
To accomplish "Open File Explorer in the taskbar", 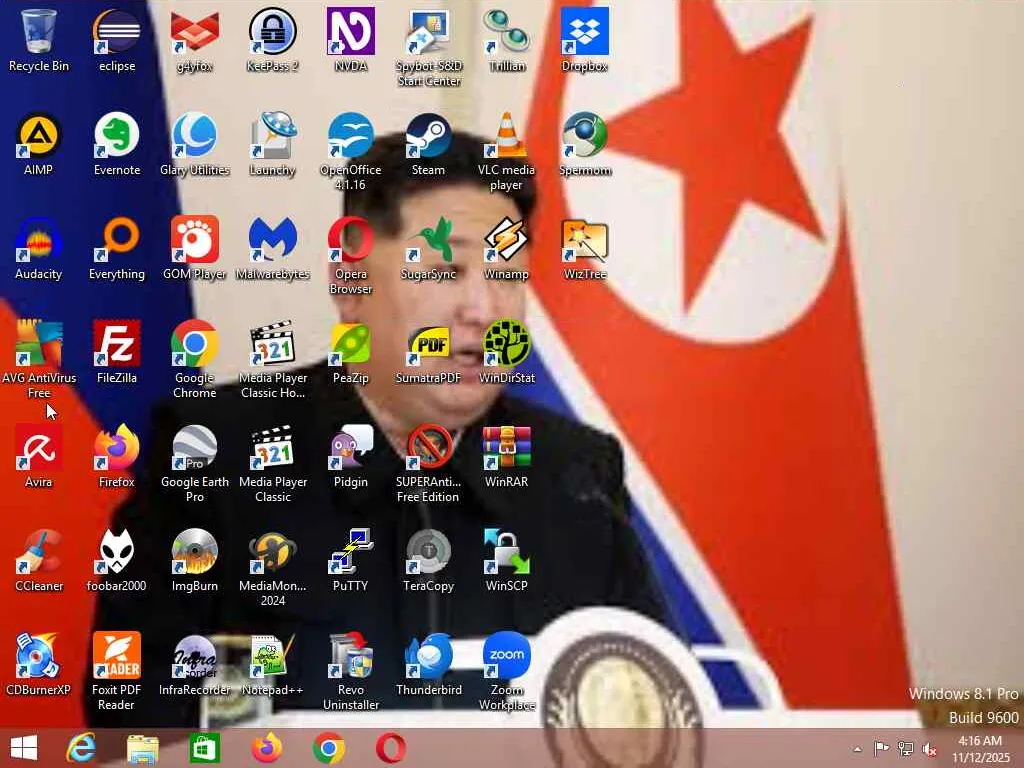I will click(x=142, y=748).
